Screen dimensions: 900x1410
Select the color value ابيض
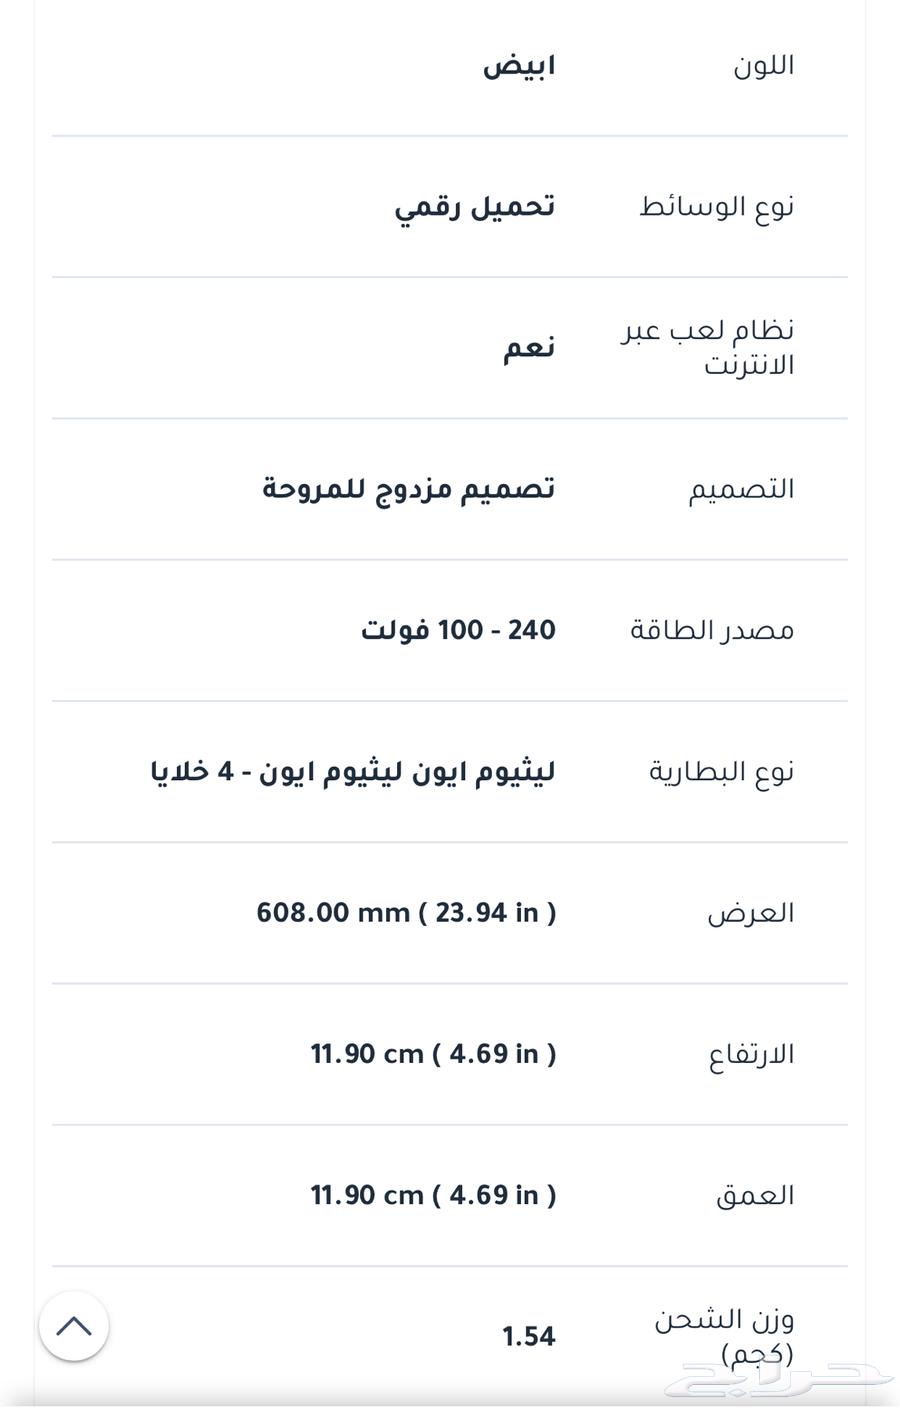(519, 66)
